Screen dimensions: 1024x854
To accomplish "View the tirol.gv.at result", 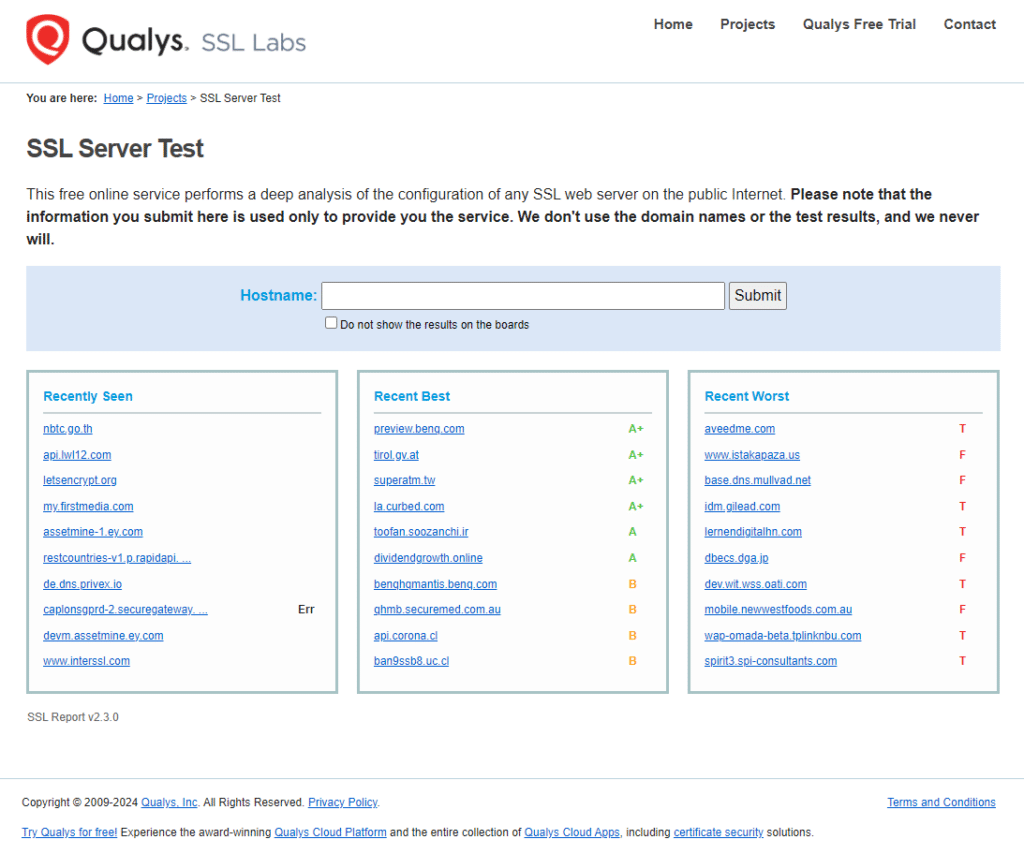I will pos(396,454).
